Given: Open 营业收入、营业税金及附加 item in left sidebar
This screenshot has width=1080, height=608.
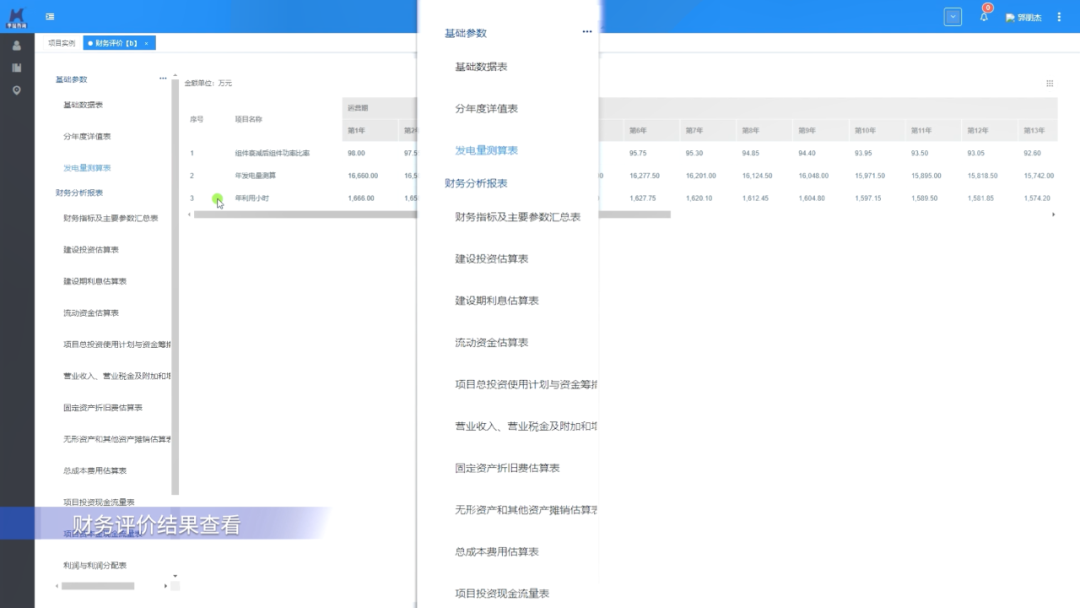Looking at the screenshot, I should (116, 376).
